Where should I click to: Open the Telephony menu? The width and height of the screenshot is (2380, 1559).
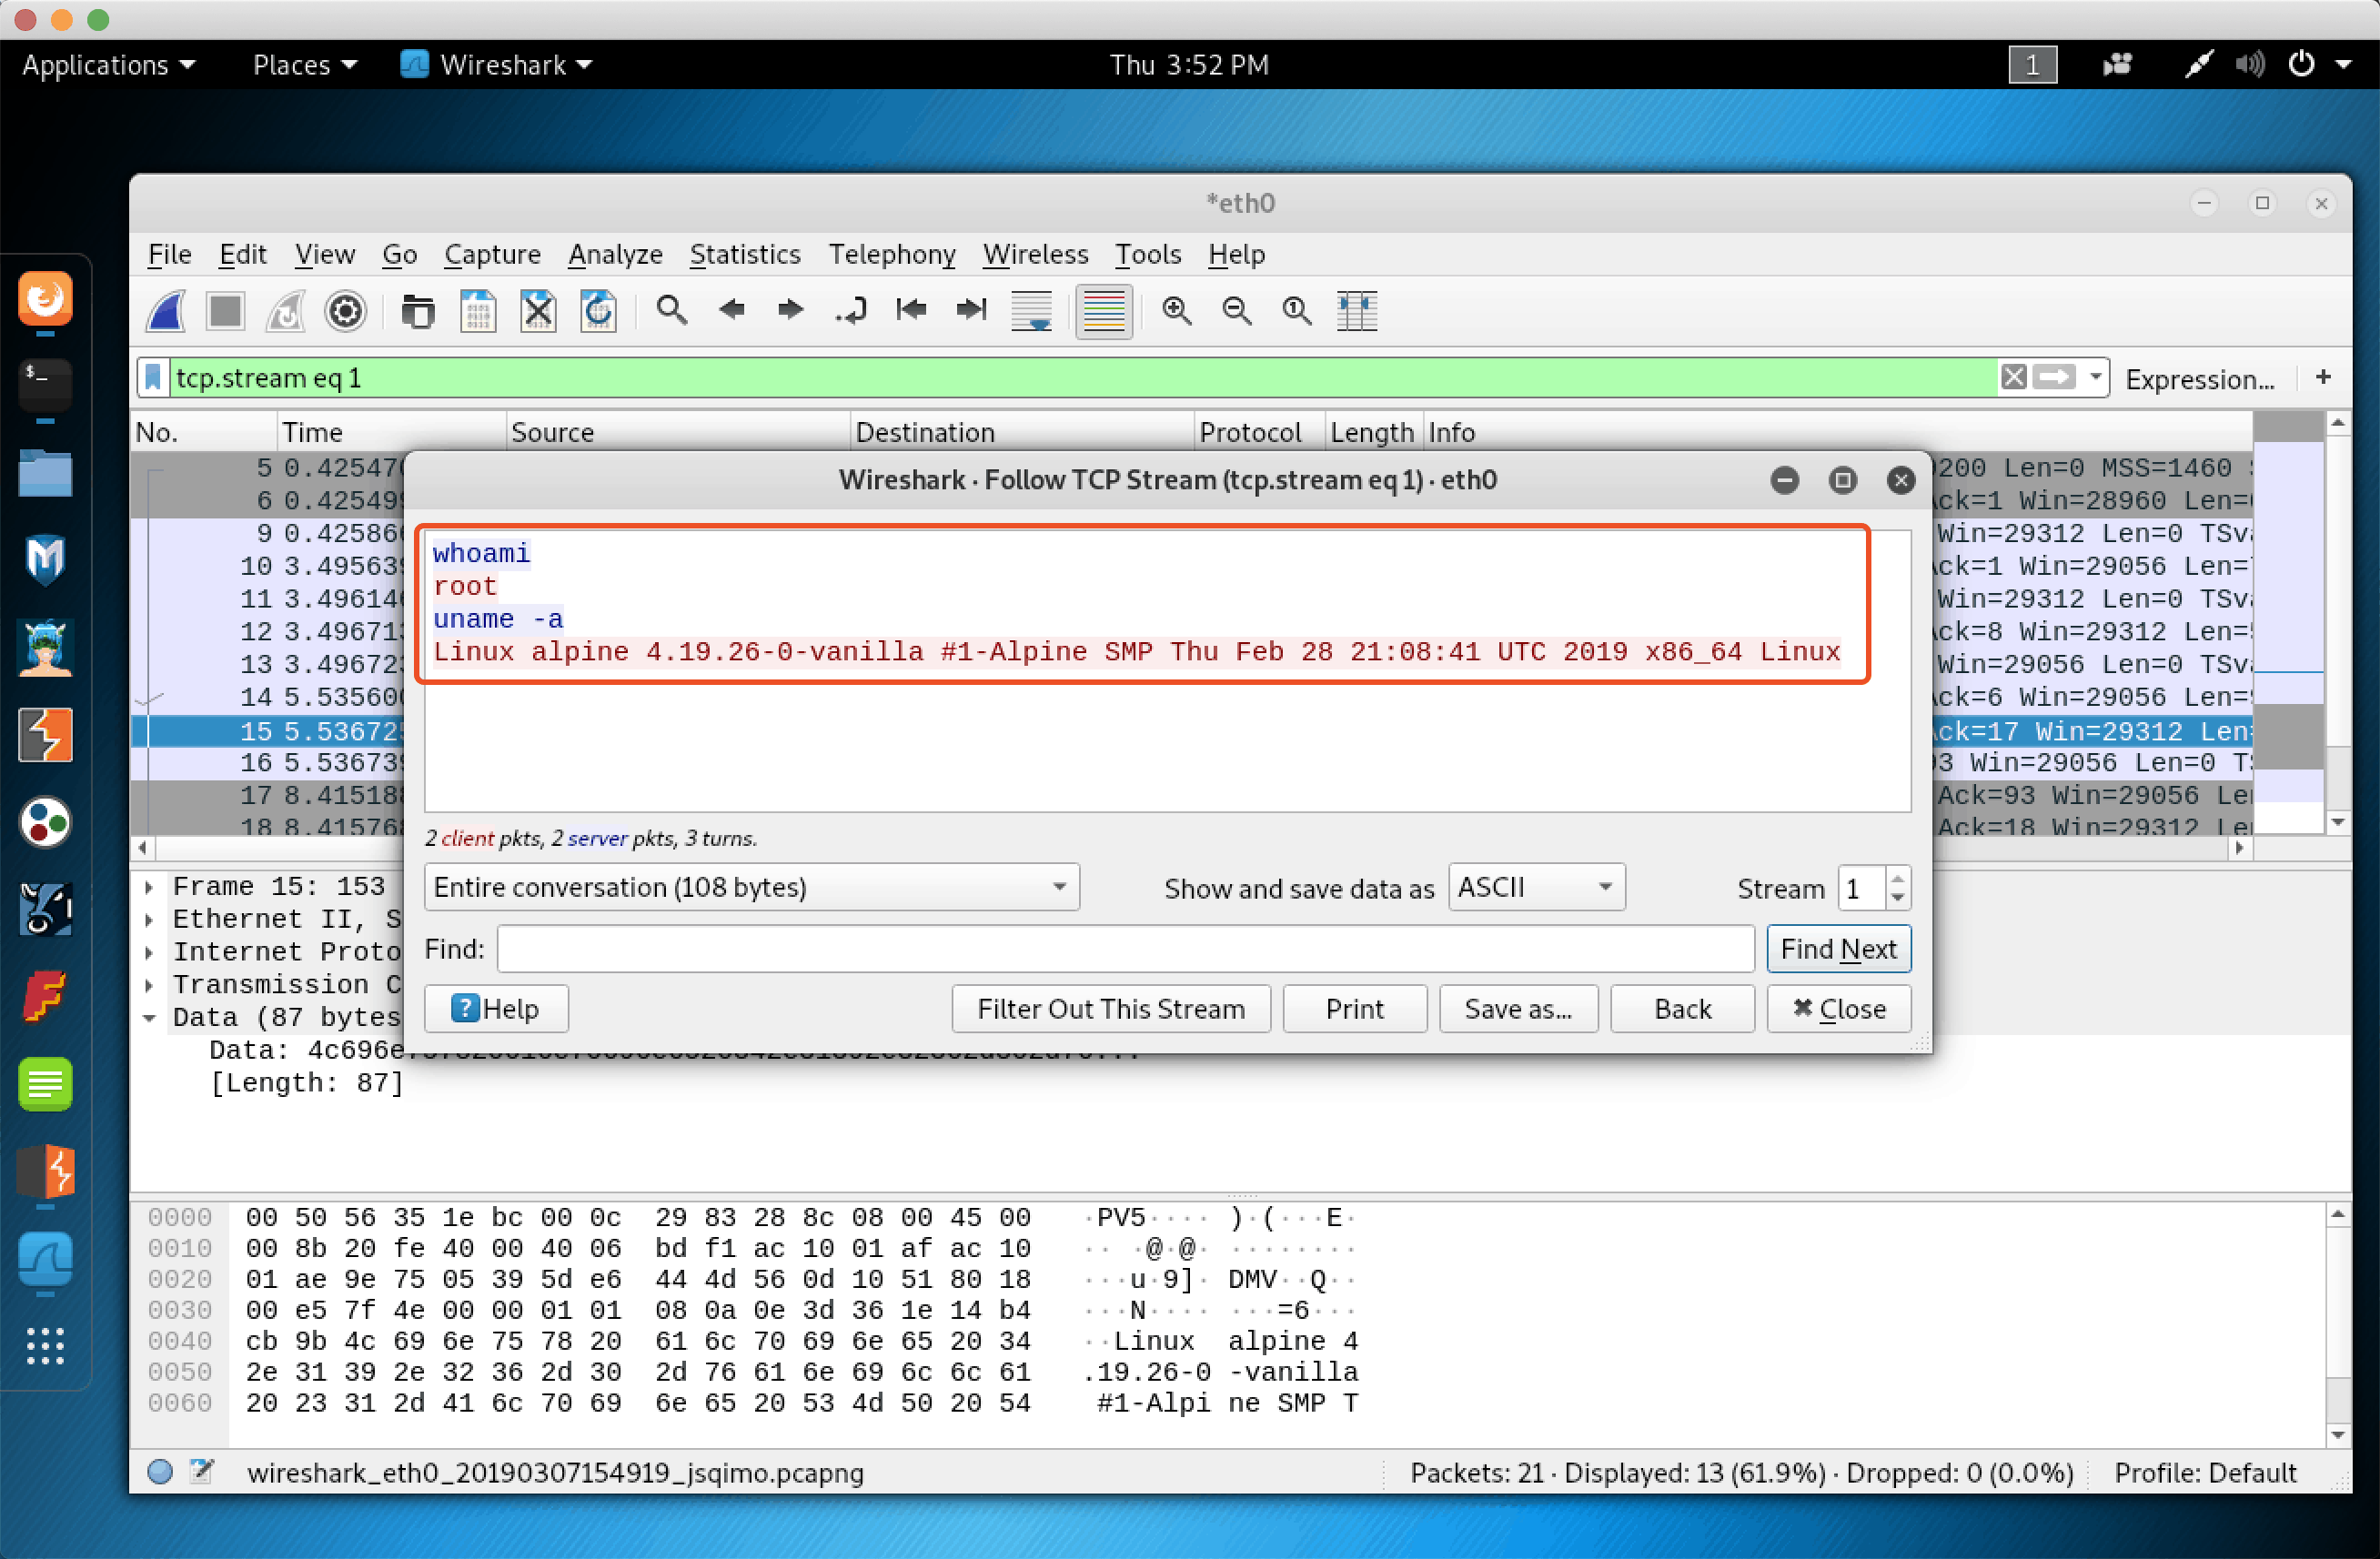tap(892, 255)
